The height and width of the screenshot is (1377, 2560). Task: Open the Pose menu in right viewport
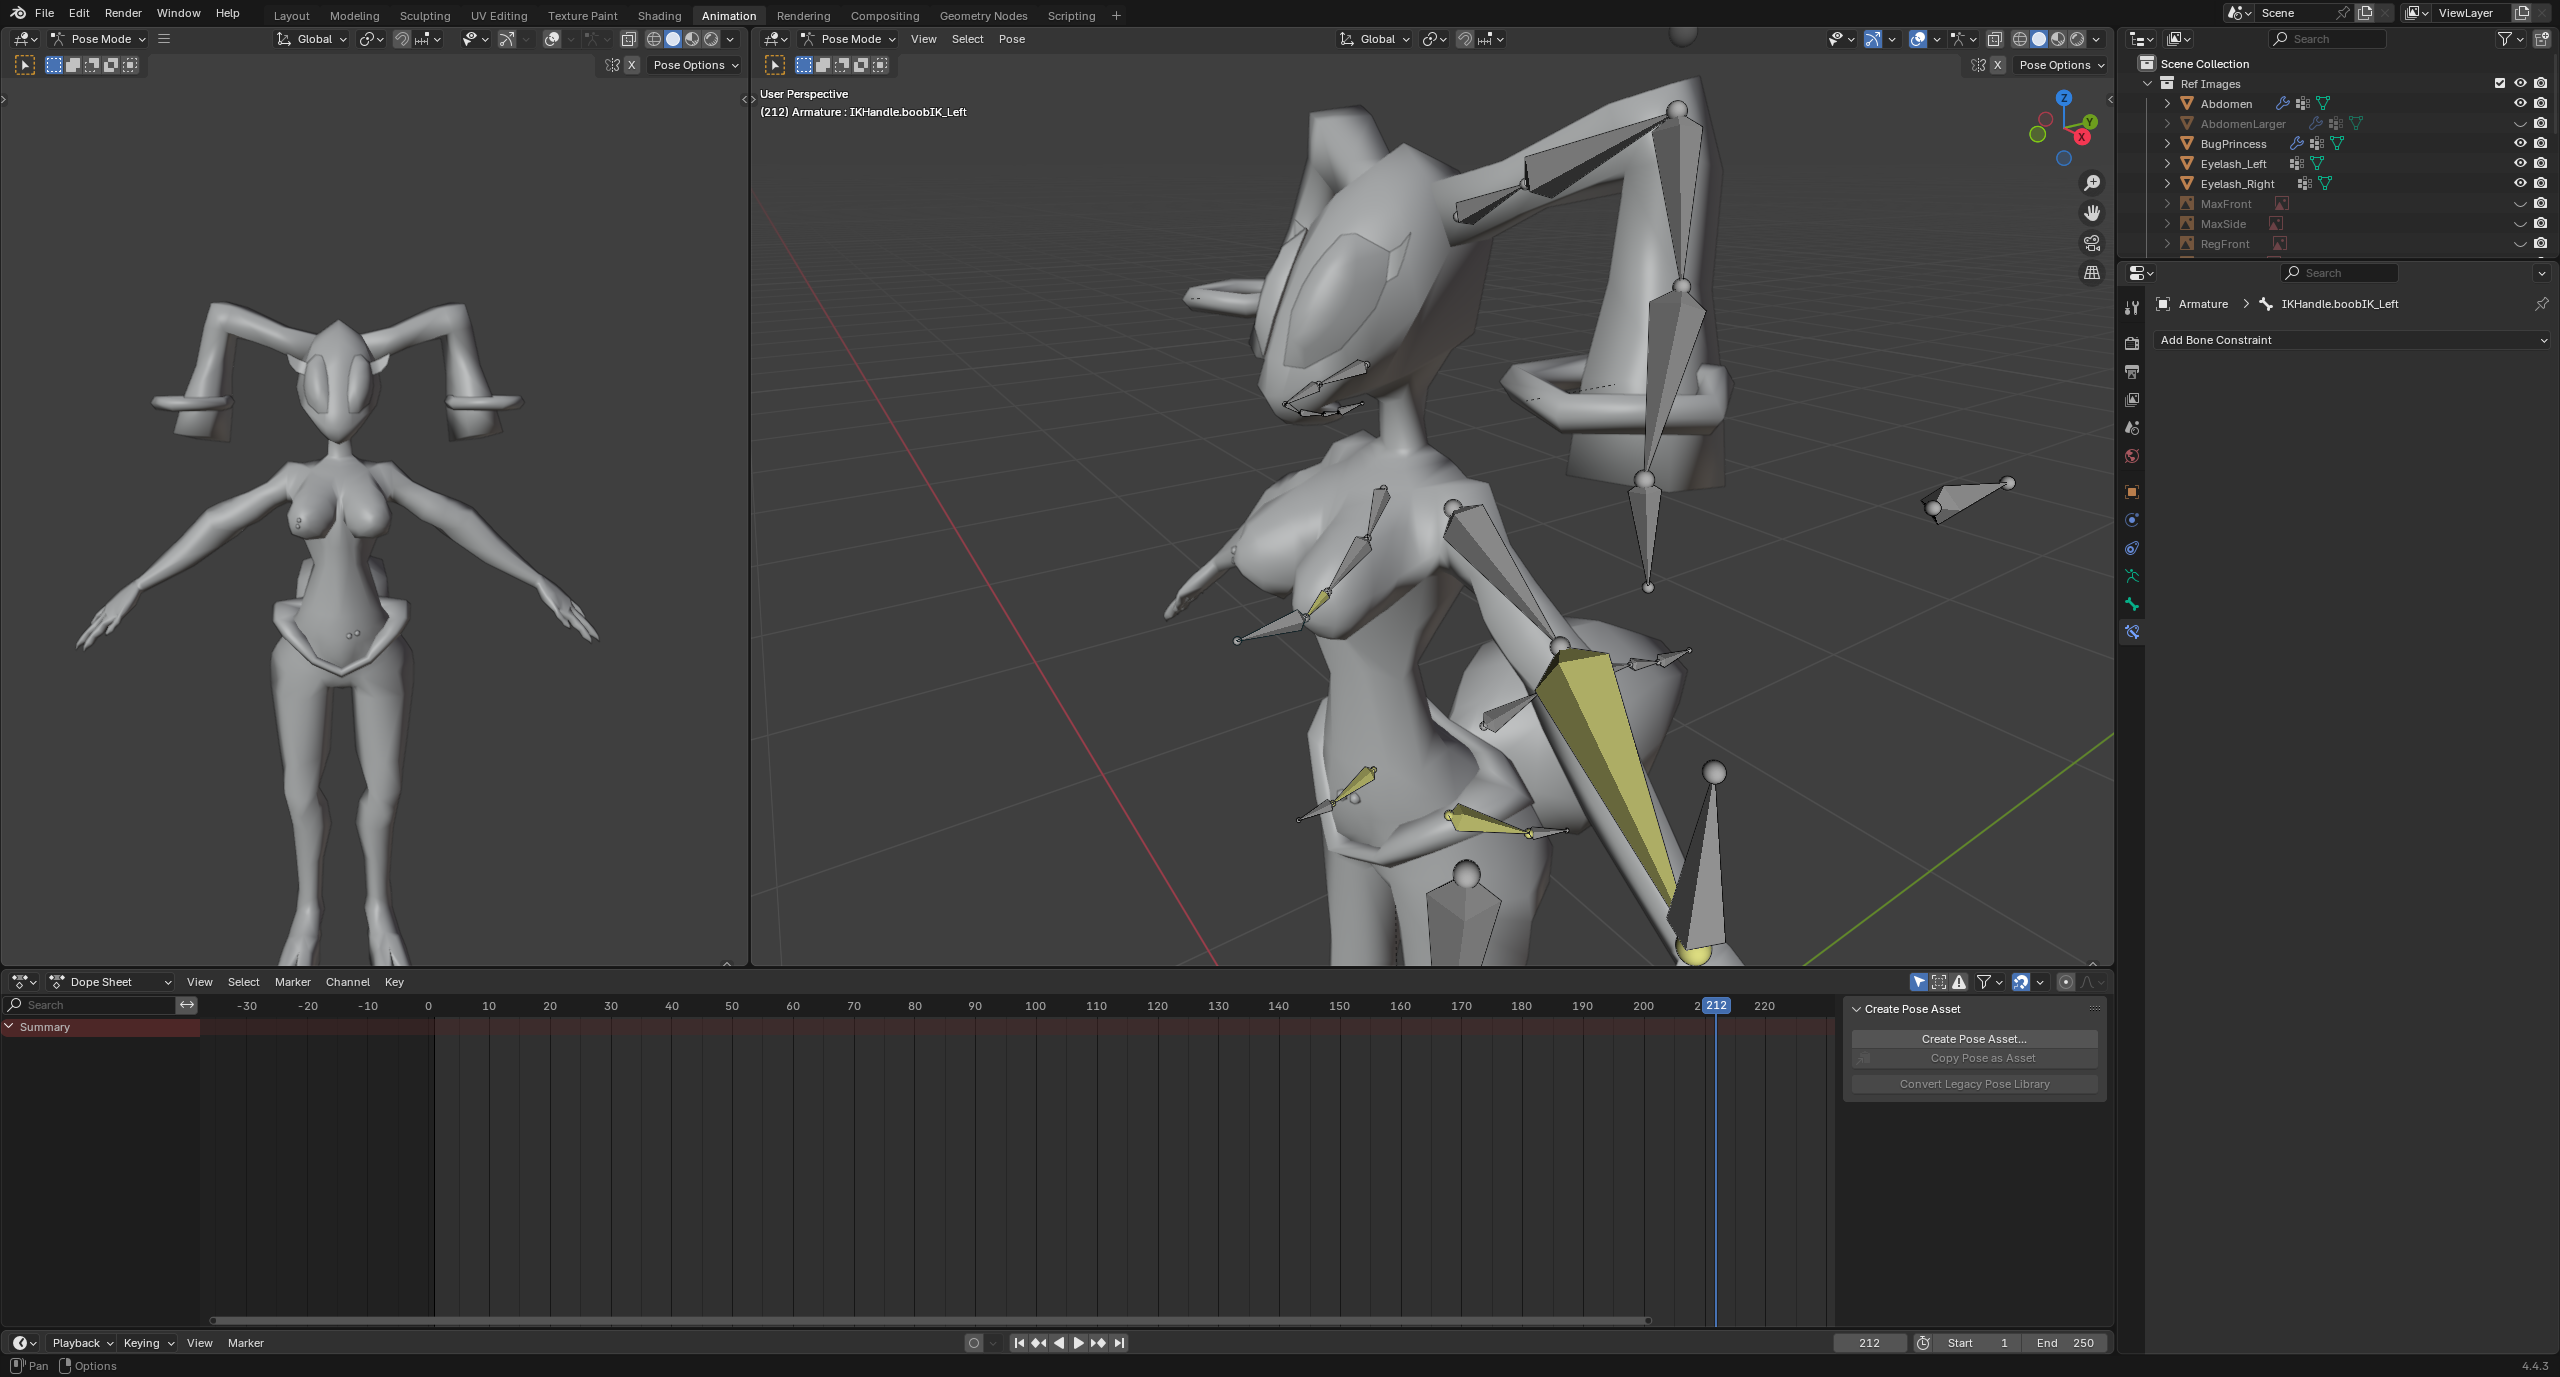(1011, 39)
